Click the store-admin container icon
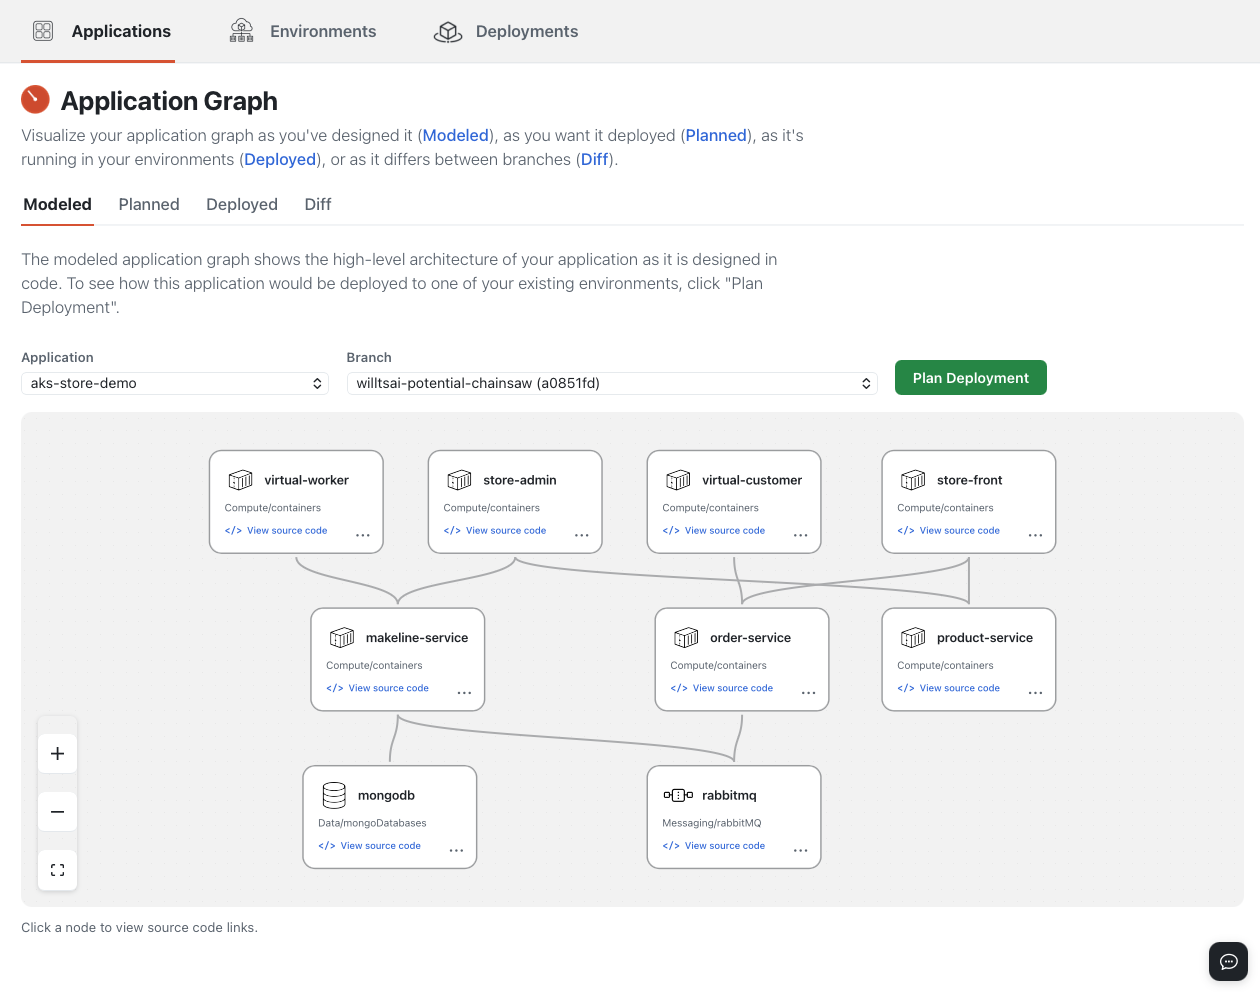Screen dimensions: 1260x992 460,480
